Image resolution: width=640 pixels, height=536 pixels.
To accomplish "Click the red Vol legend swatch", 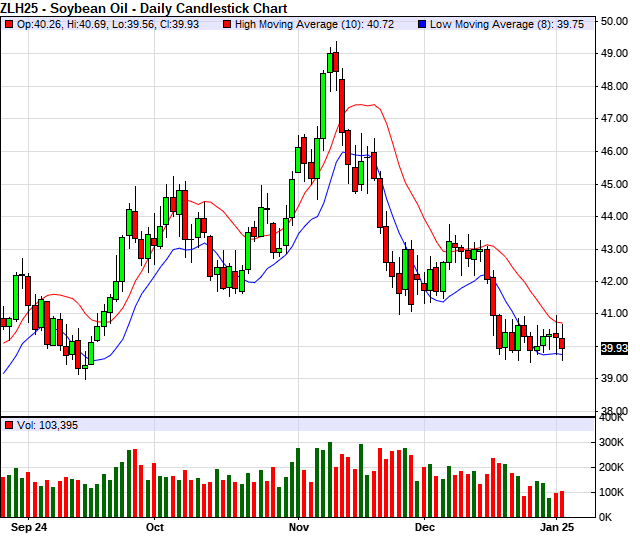I will coord(8,425).
